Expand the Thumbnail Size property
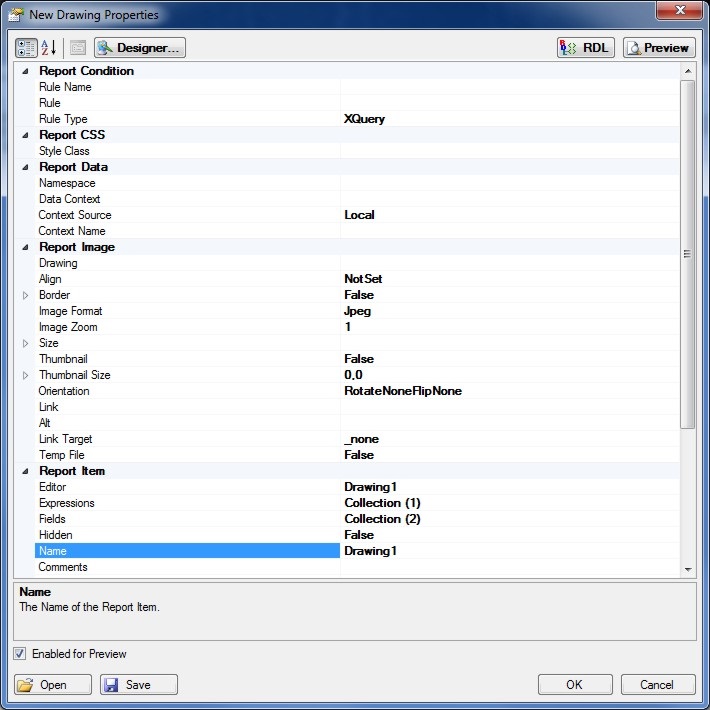Viewport: 710px width, 710px height. (x=26, y=375)
